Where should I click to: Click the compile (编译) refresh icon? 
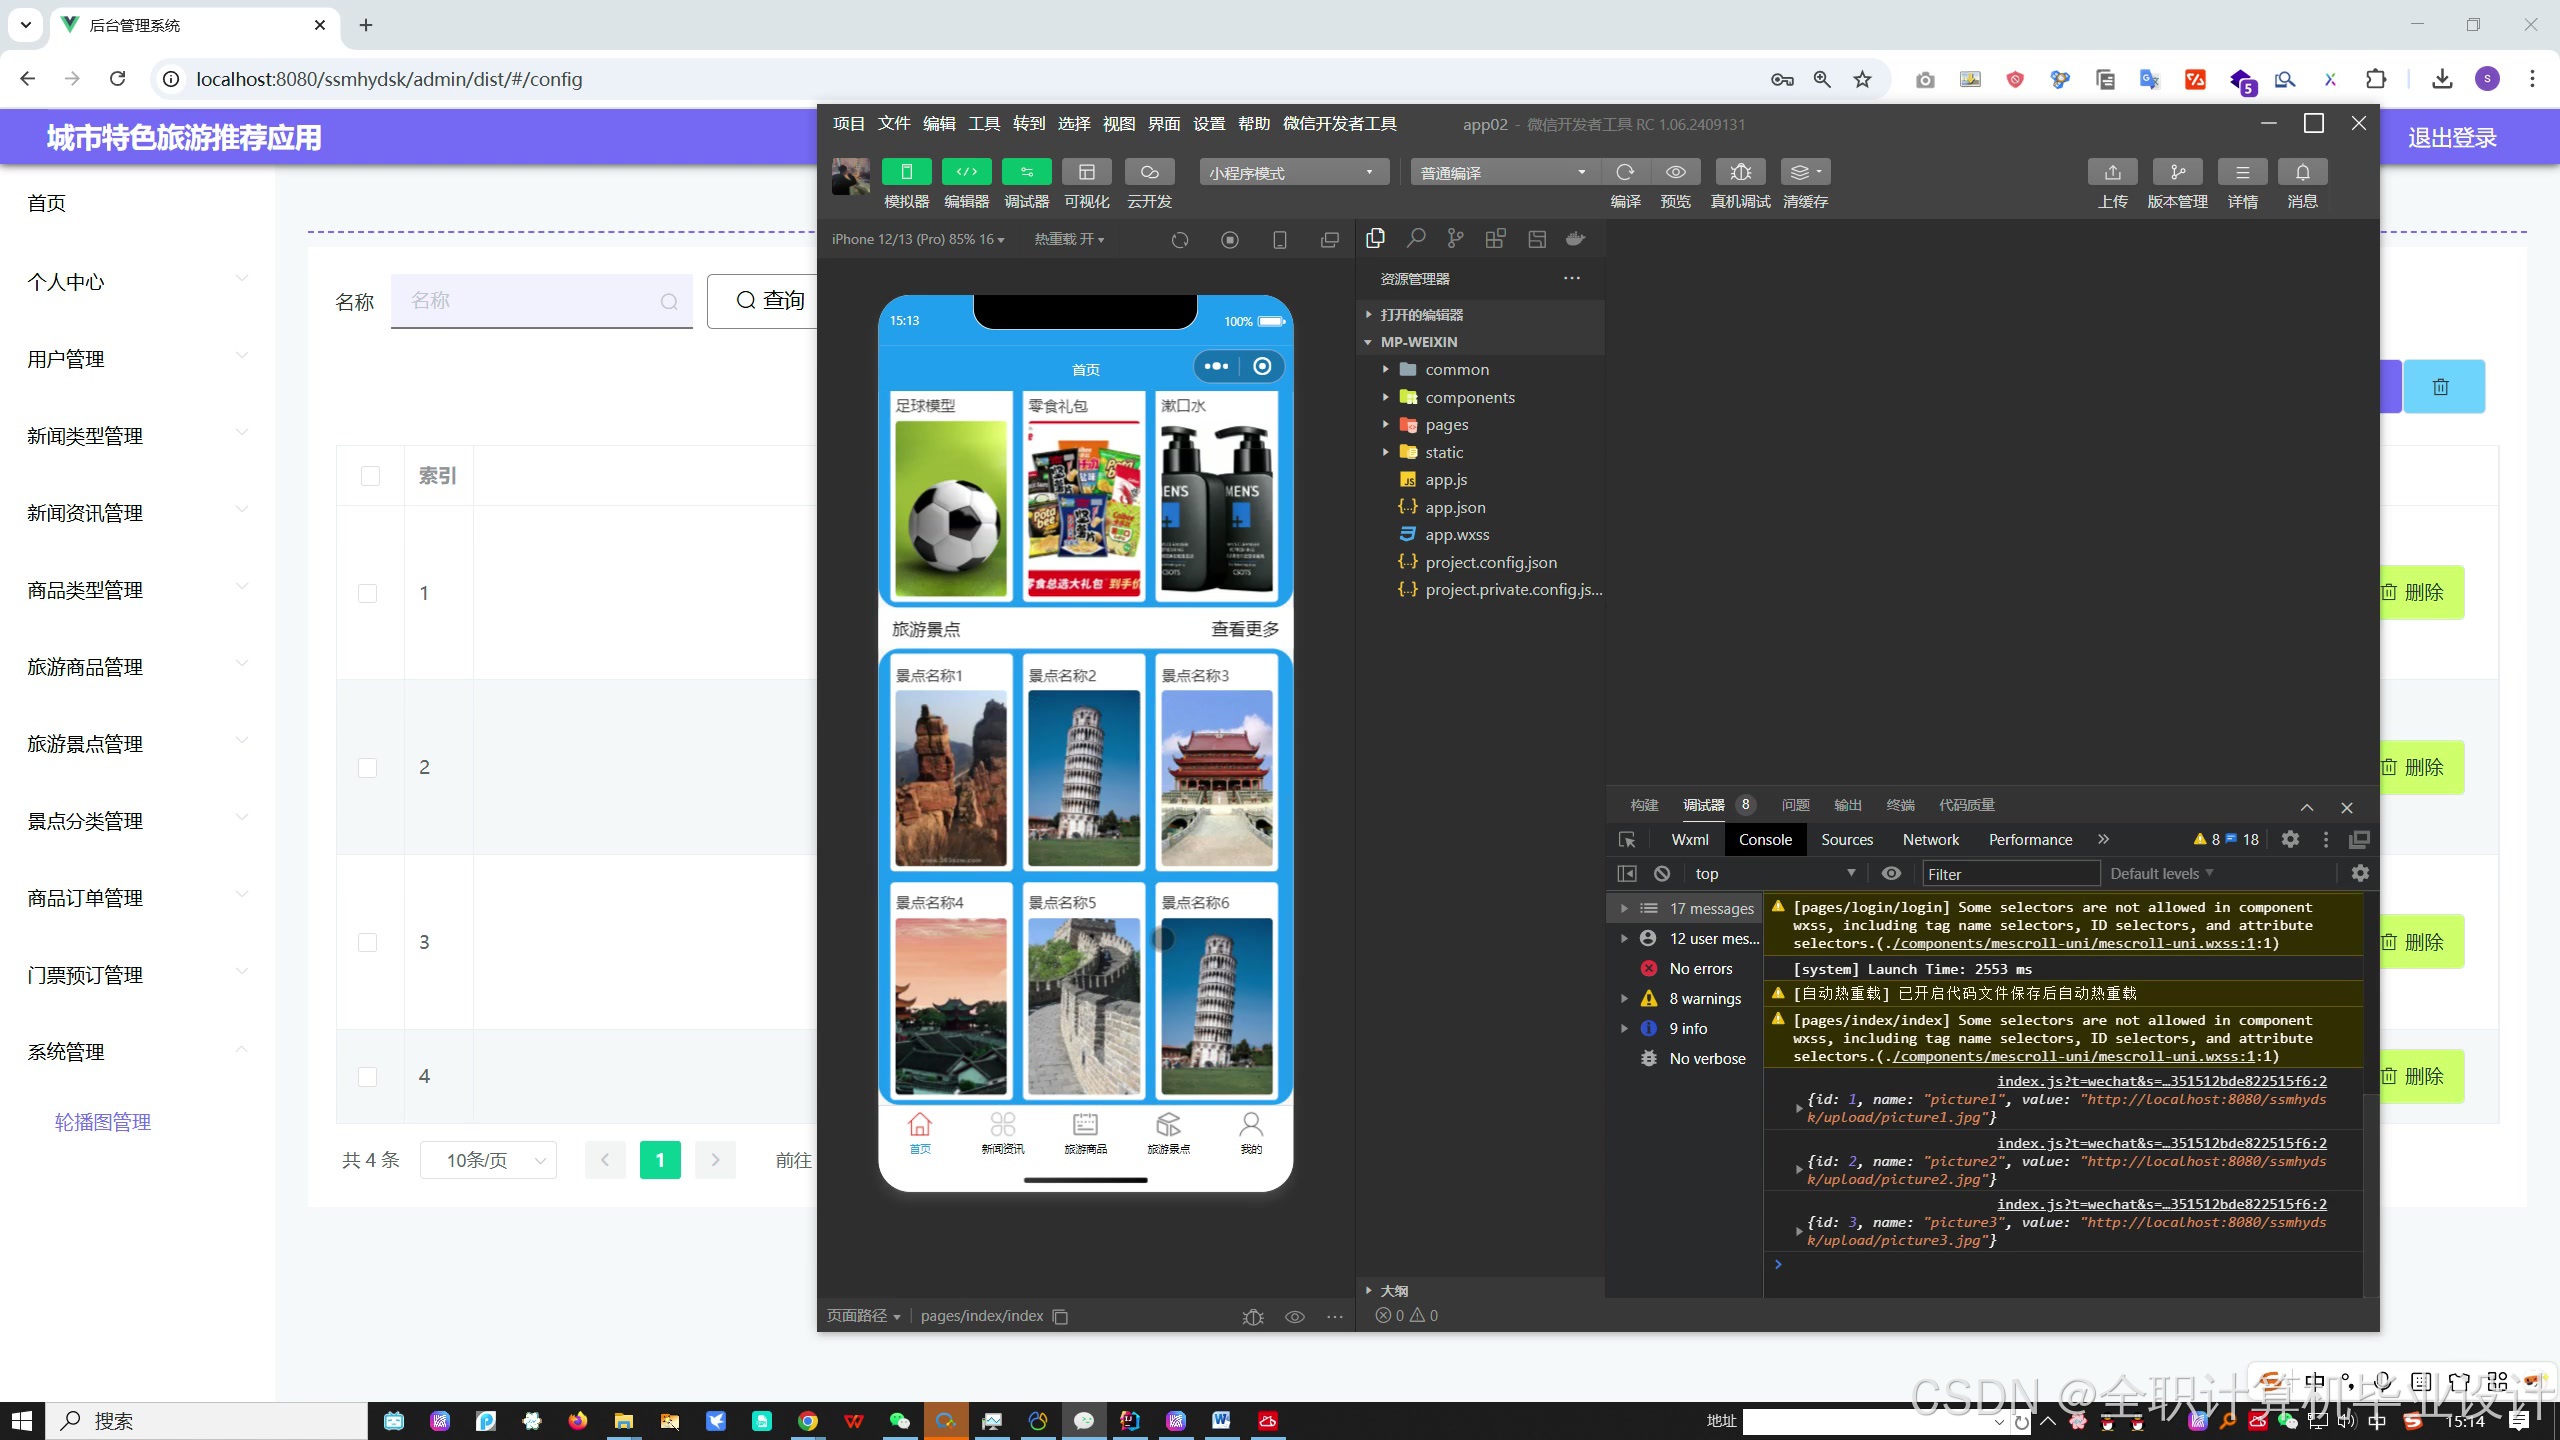click(1625, 172)
